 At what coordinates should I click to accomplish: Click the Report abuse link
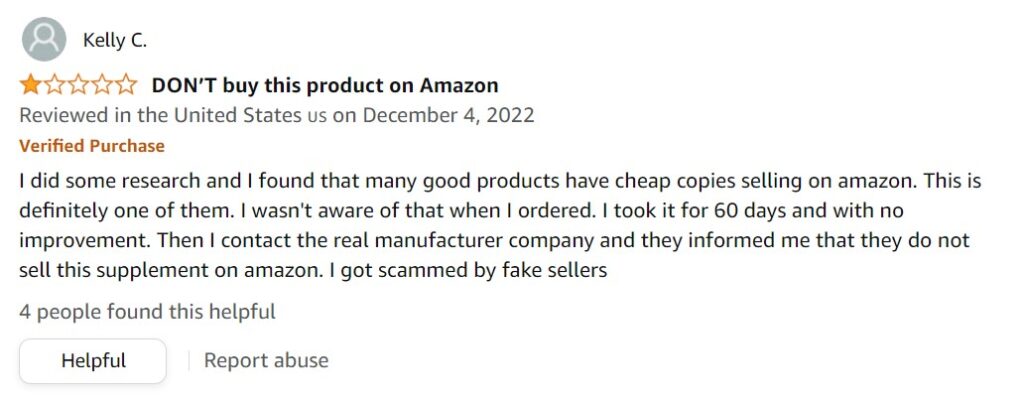click(266, 360)
